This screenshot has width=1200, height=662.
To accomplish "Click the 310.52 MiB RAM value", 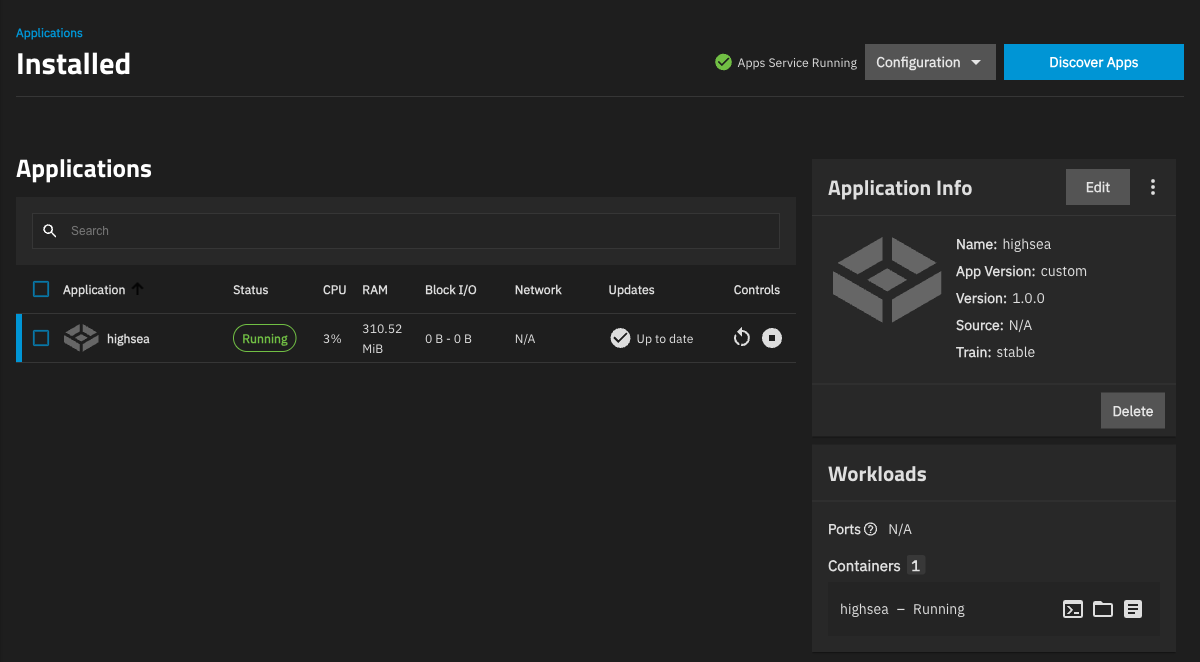I will (x=382, y=338).
